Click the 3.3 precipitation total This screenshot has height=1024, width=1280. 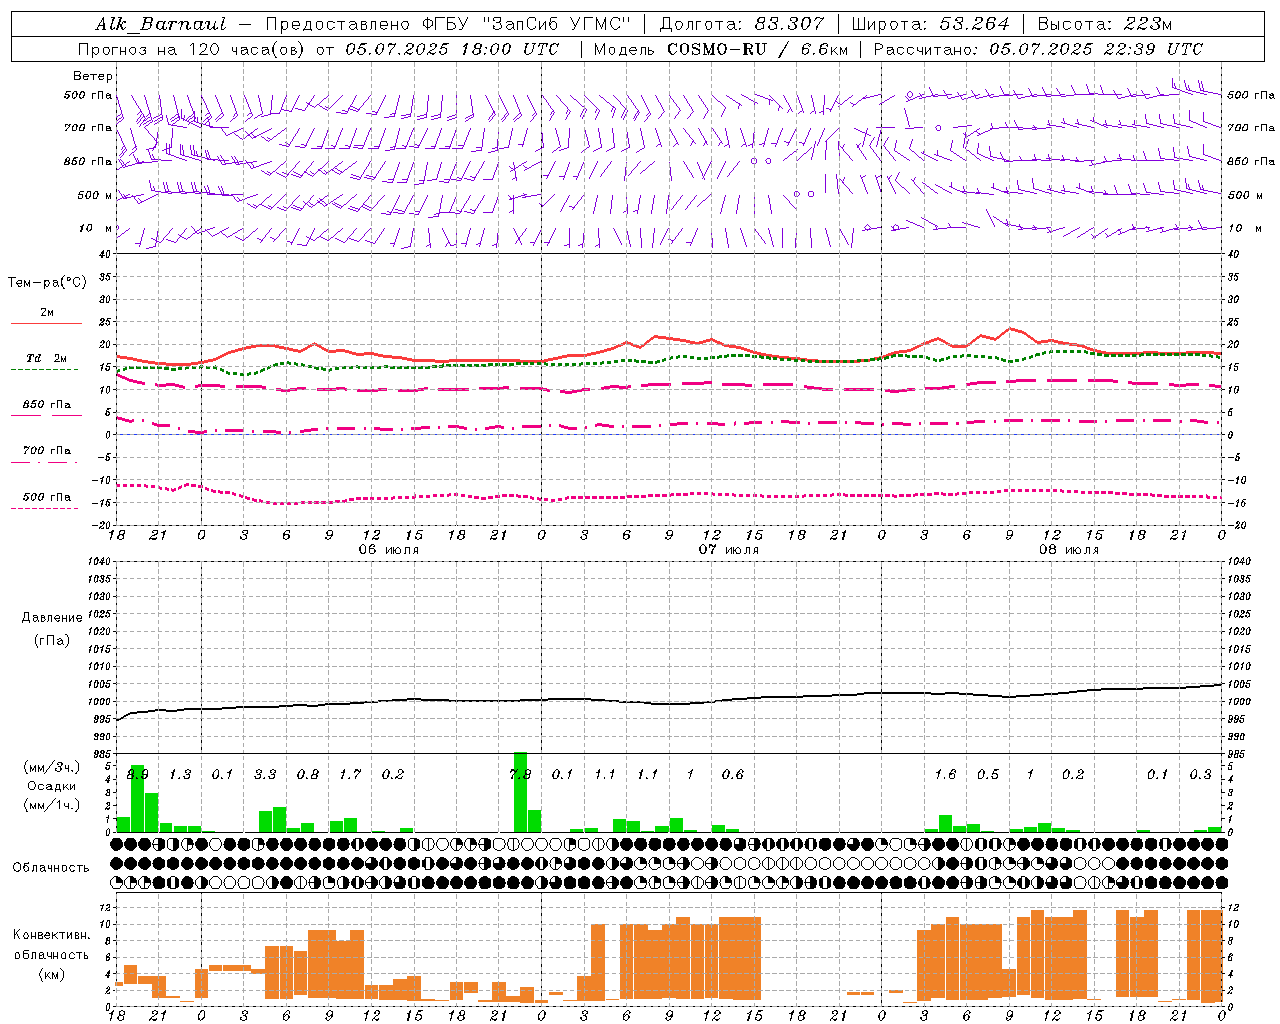tap(265, 774)
